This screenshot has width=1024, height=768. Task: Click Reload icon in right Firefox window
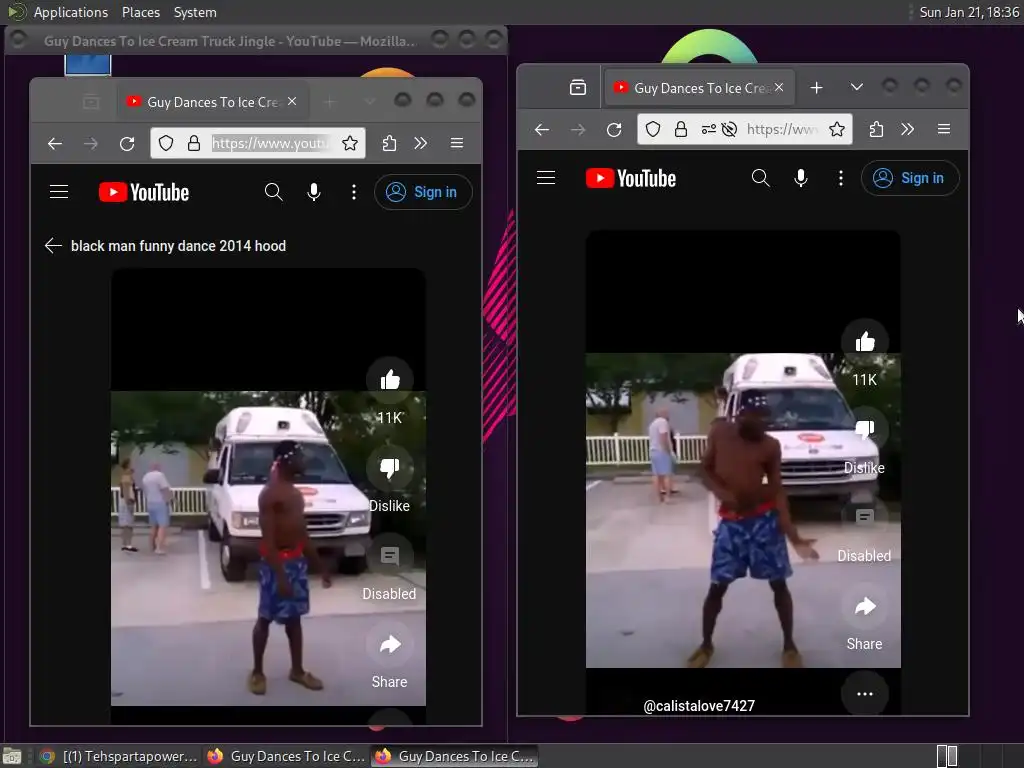pos(614,129)
